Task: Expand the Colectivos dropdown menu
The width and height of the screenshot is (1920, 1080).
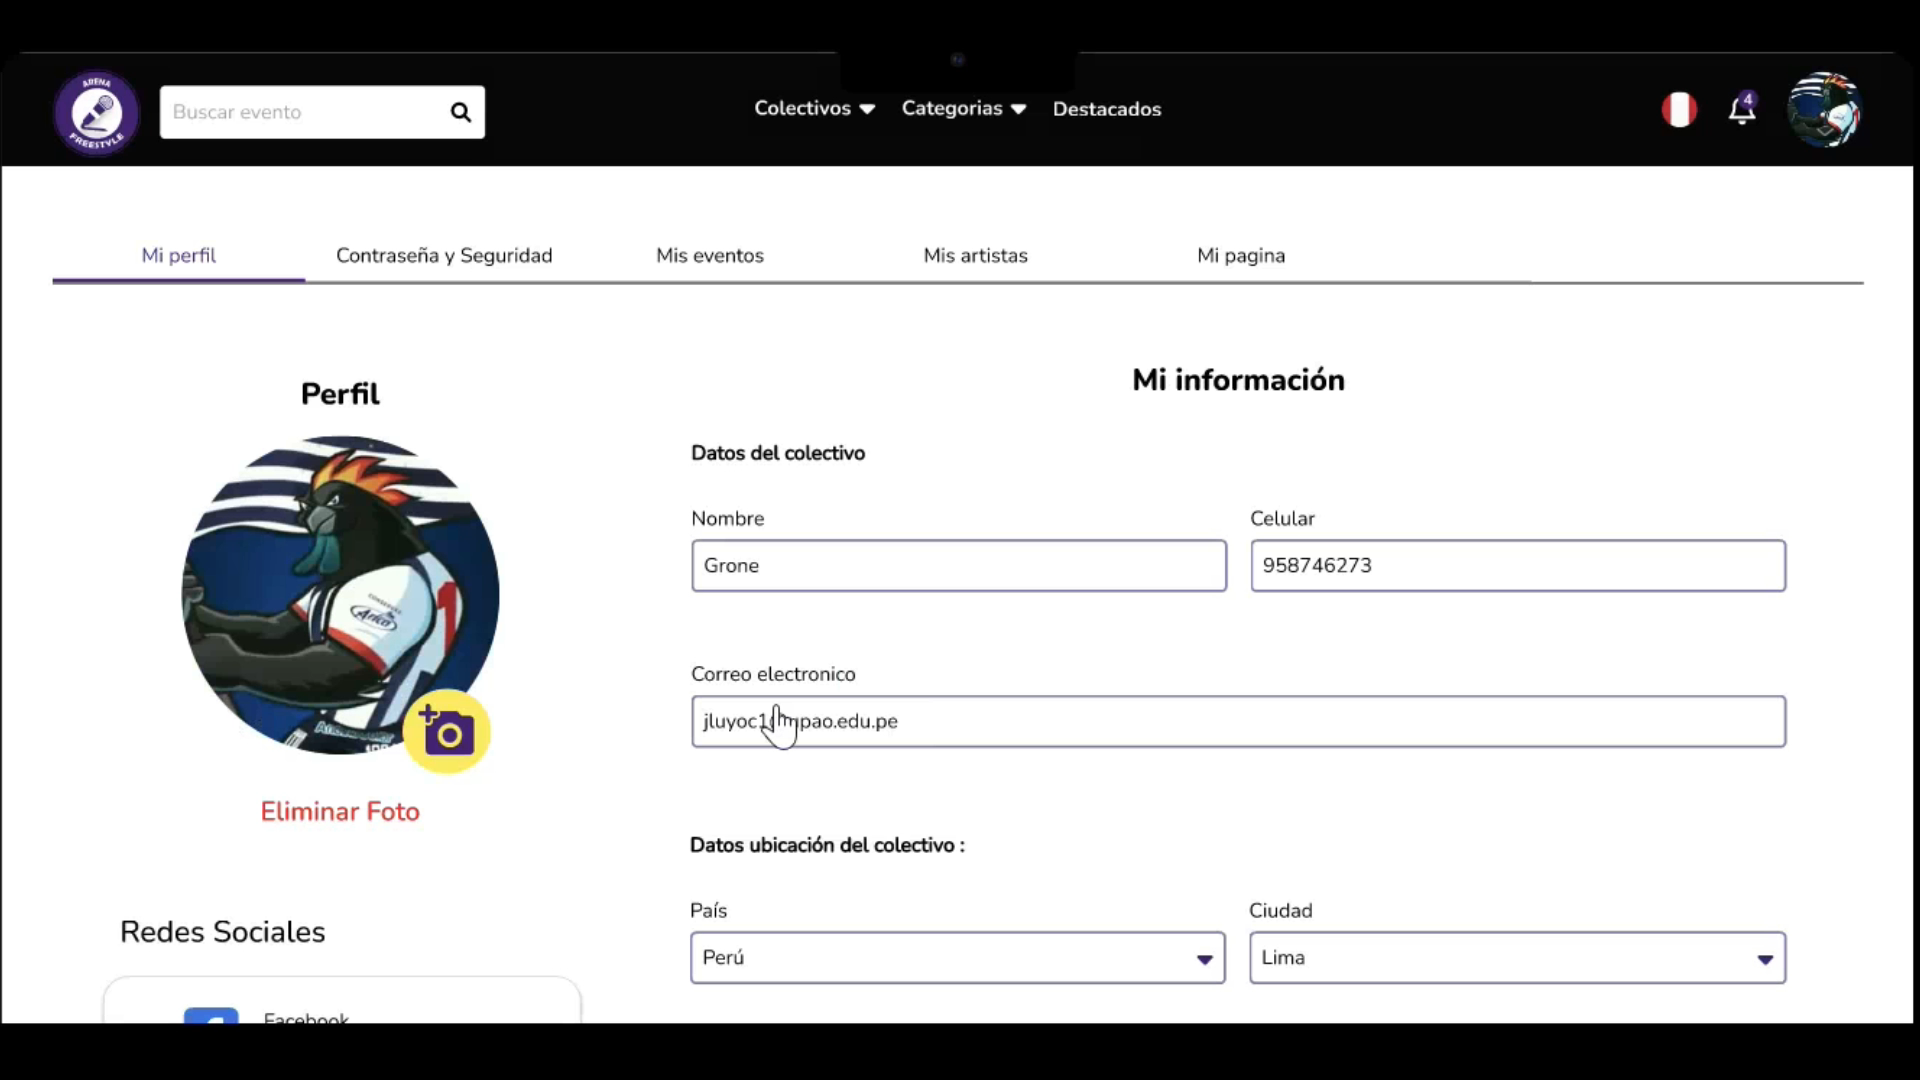Action: (814, 108)
